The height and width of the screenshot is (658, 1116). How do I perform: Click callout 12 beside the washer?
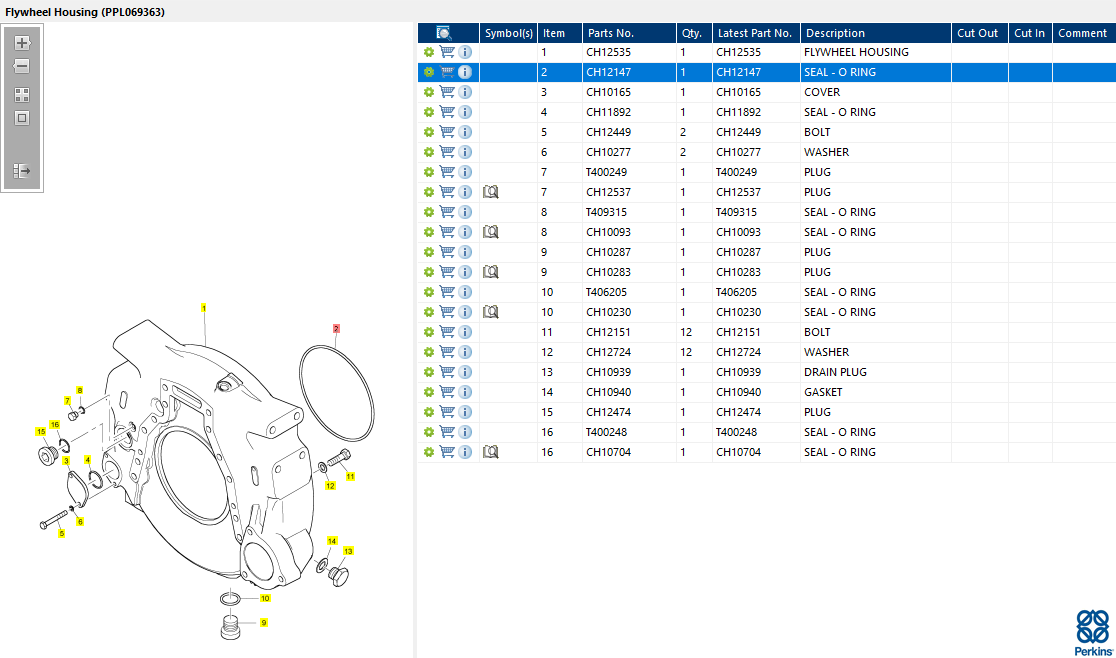(x=330, y=486)
